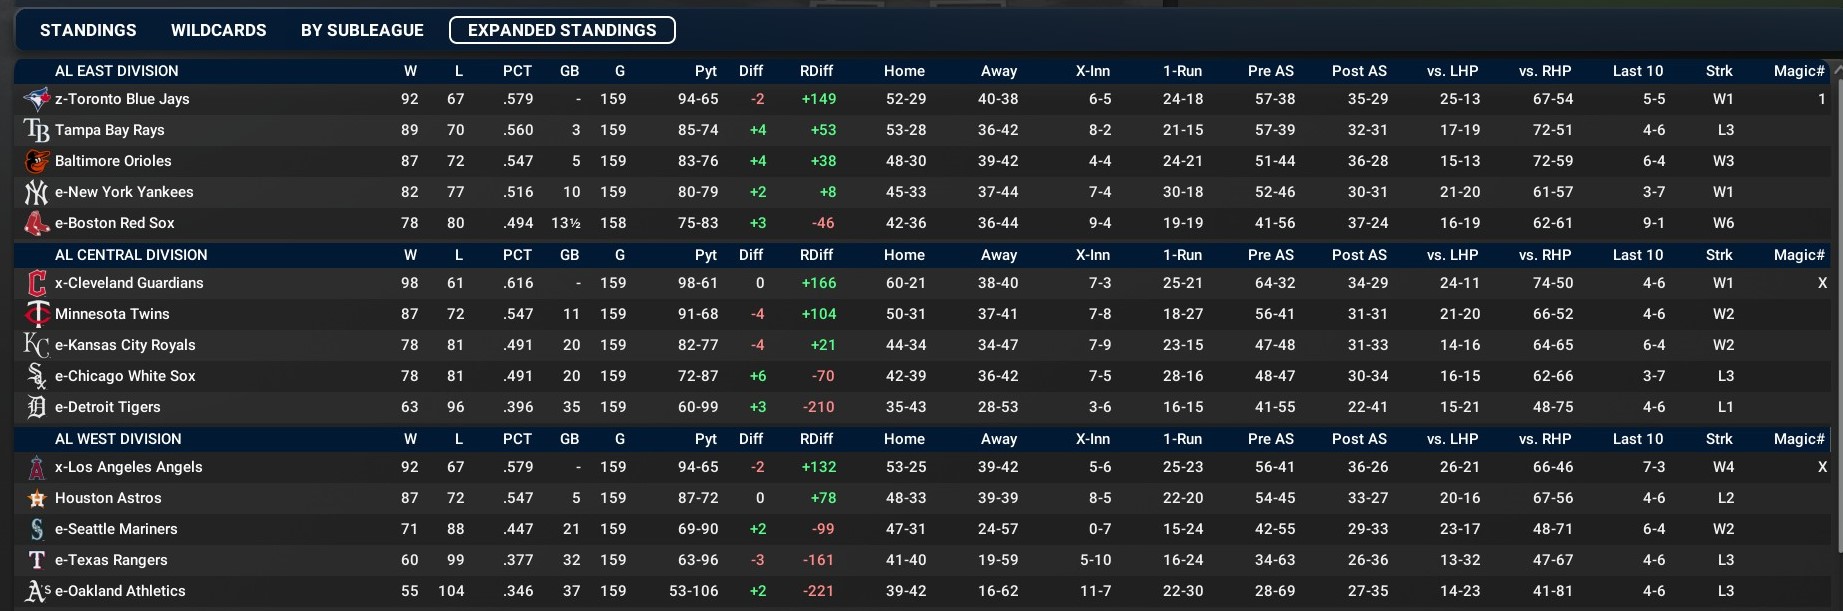Image resolution: width=1843 pixels, height=611 pixels.
Task: Open the Los Angeles Angels team link
Action: 128,467
